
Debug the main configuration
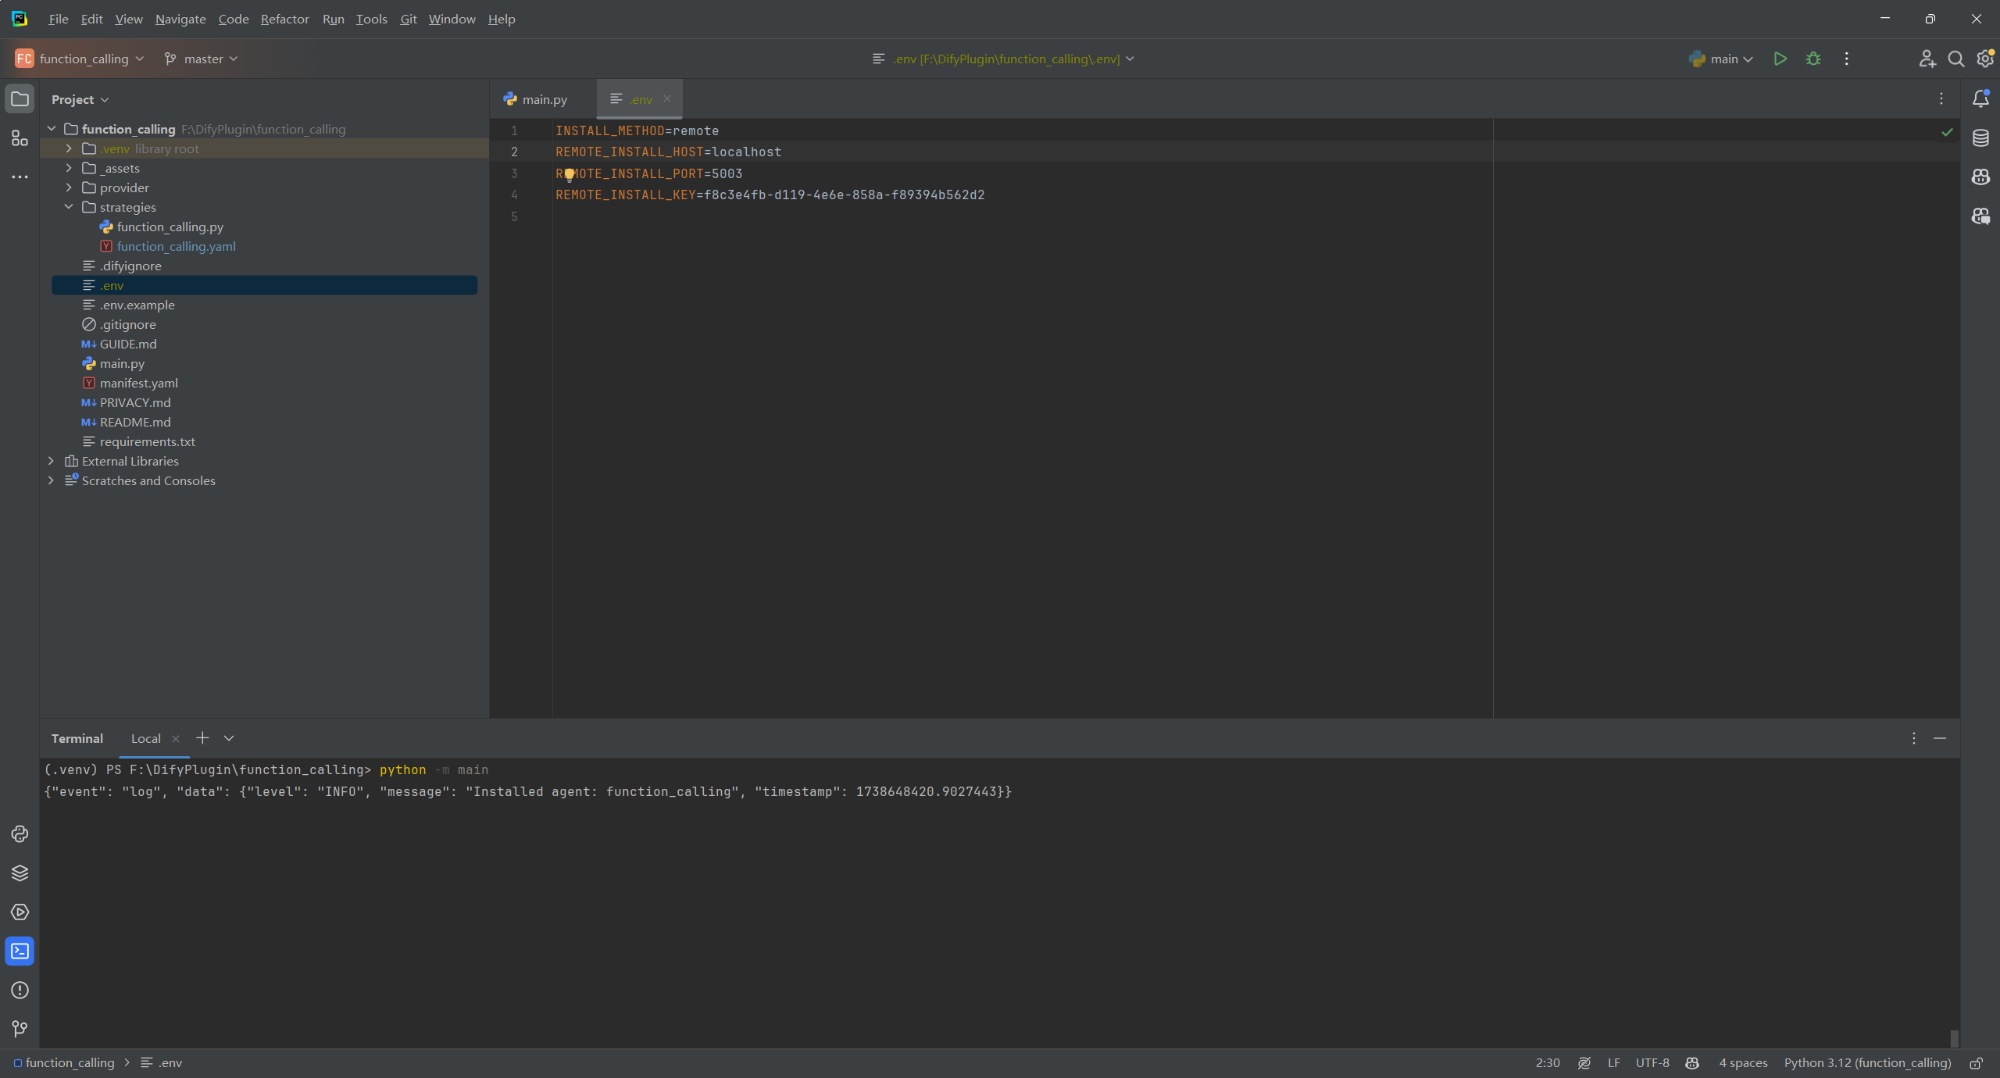tap(1813, 59)
